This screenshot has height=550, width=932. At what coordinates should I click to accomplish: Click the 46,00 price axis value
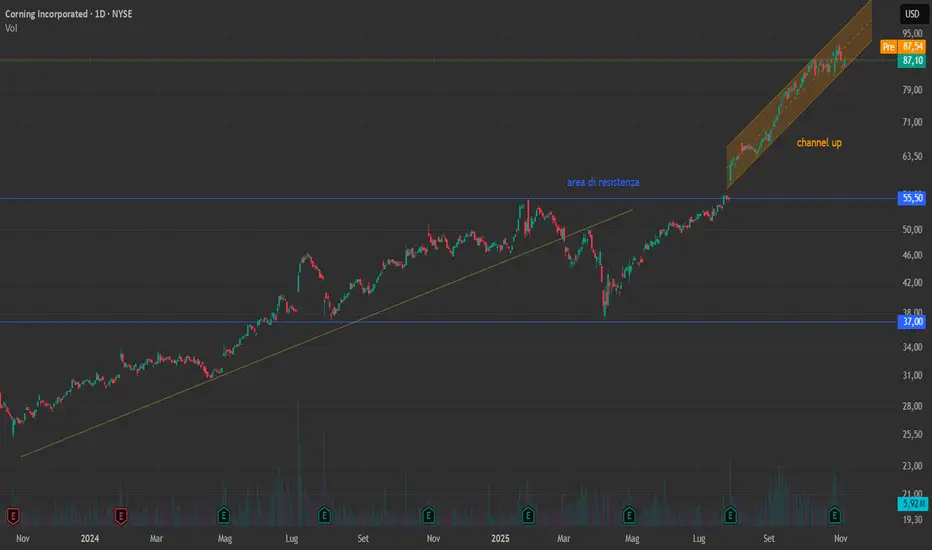click(912, 255)
